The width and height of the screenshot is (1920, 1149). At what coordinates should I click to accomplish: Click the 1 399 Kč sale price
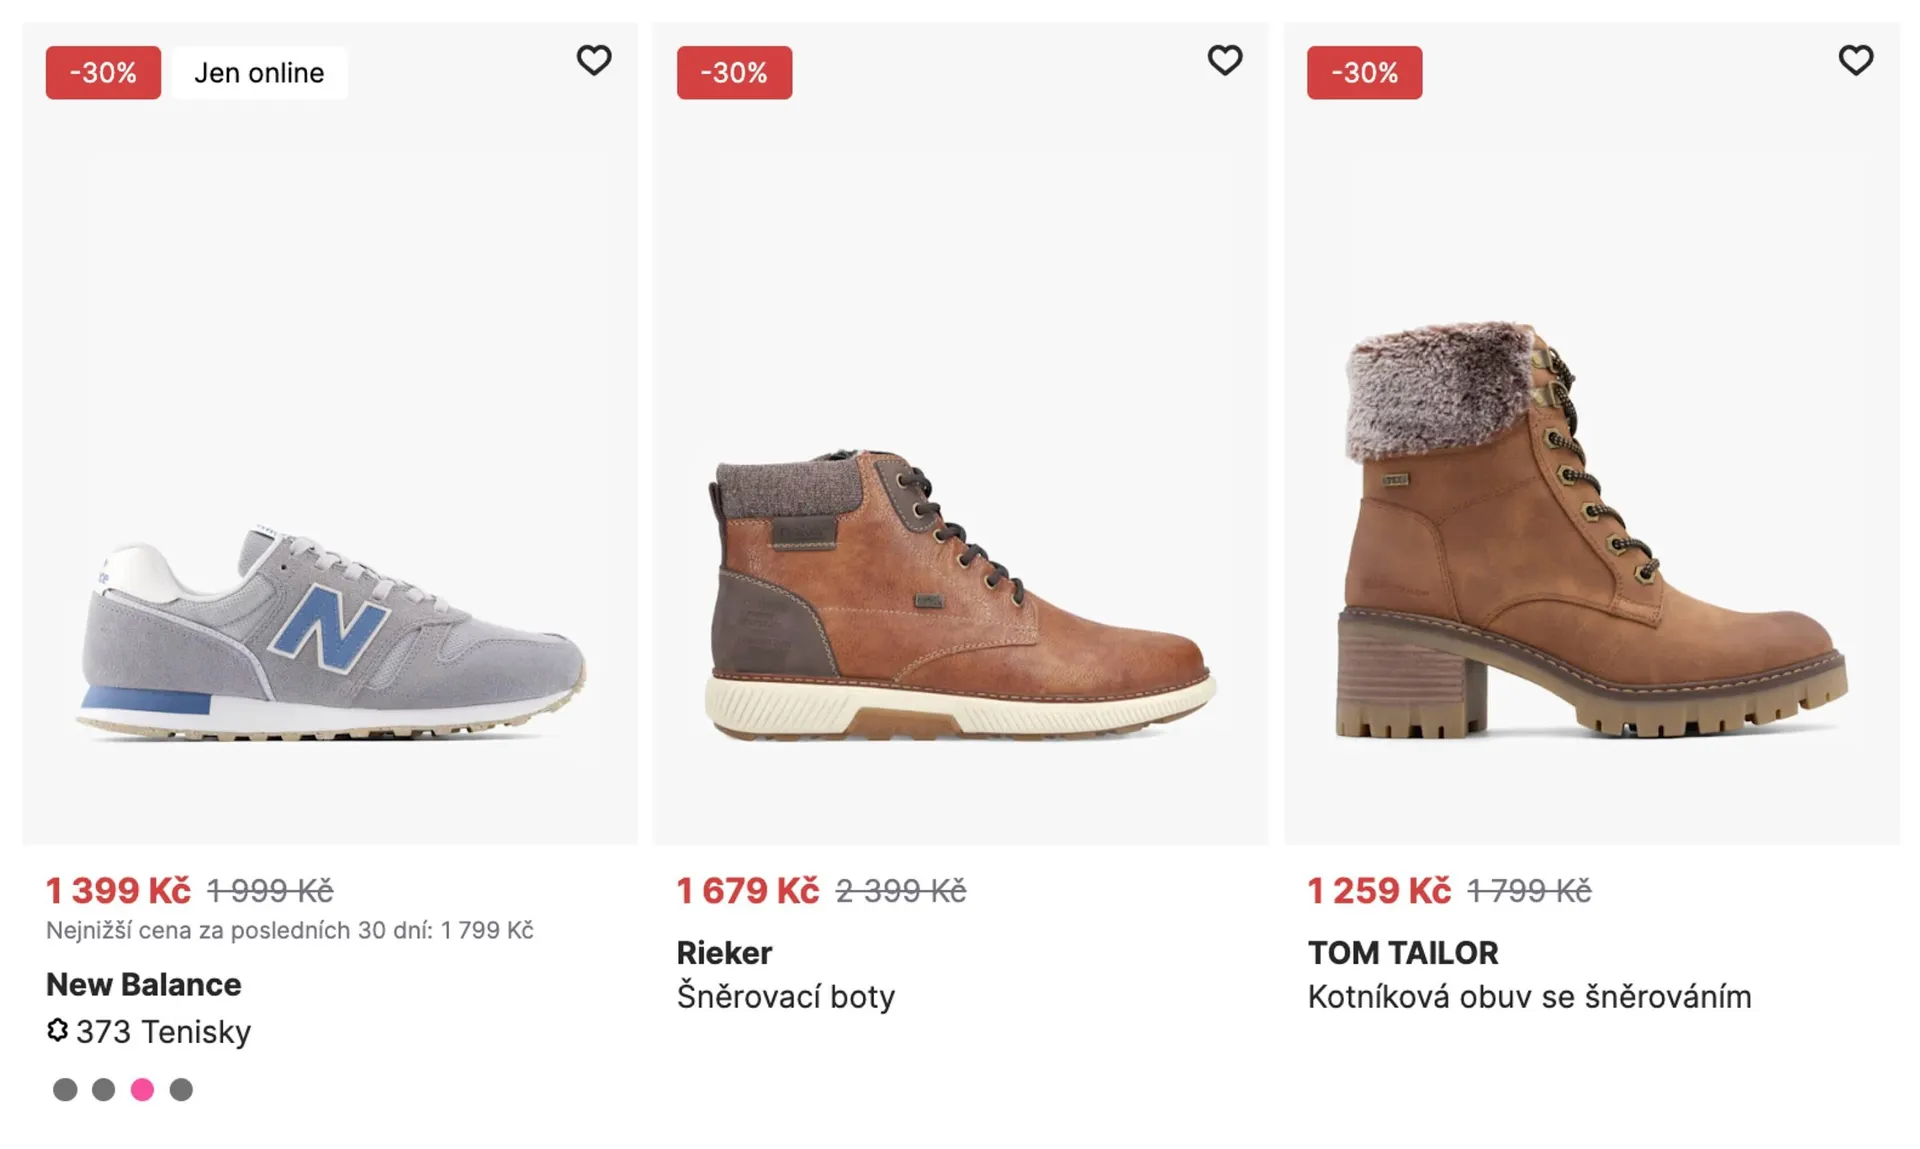118,890
